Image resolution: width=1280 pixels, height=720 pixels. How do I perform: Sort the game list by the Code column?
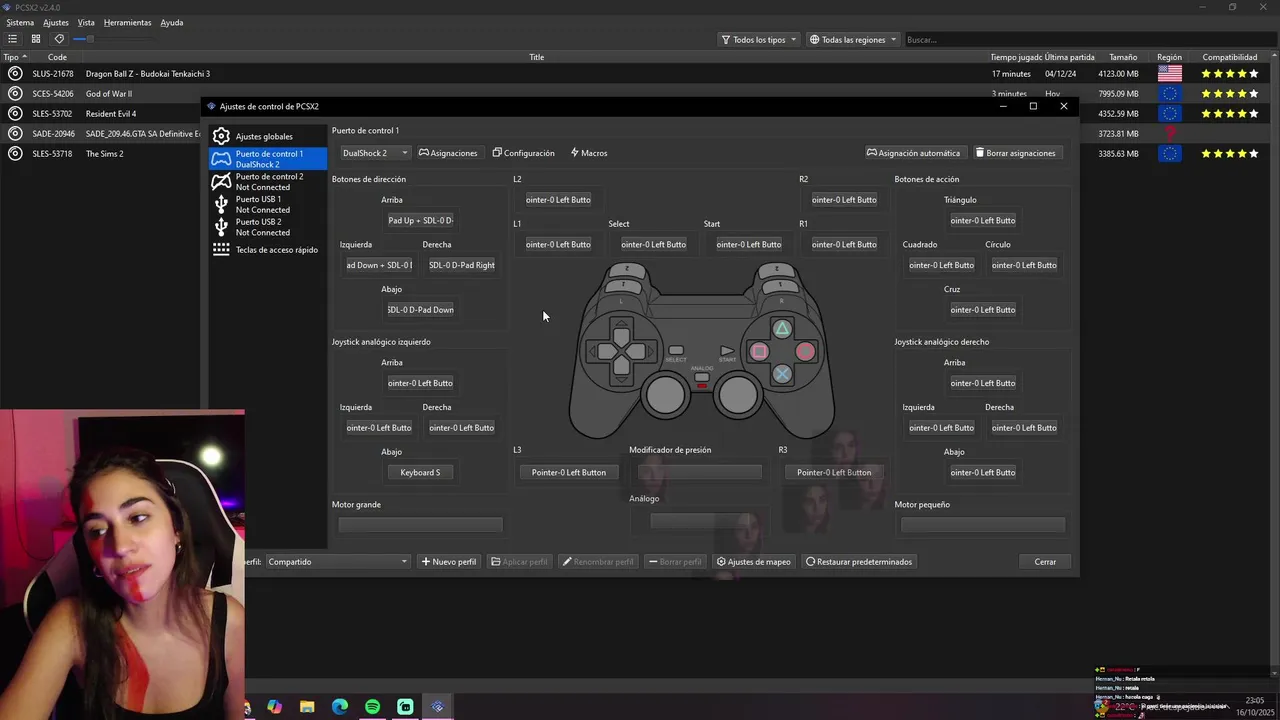coord(57,57)
